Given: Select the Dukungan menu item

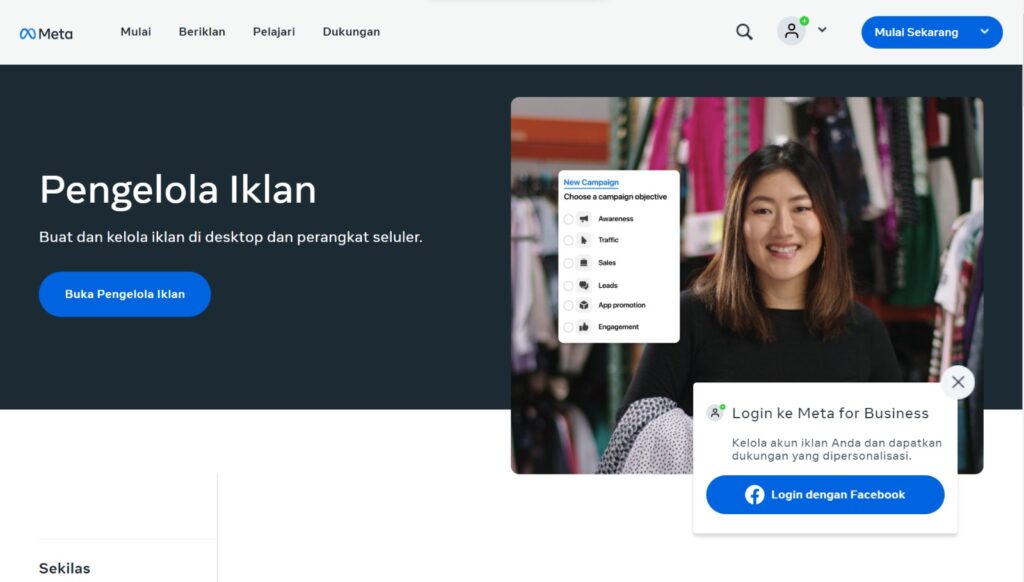Looking at the screenshot, I should (x=351, y=31).
